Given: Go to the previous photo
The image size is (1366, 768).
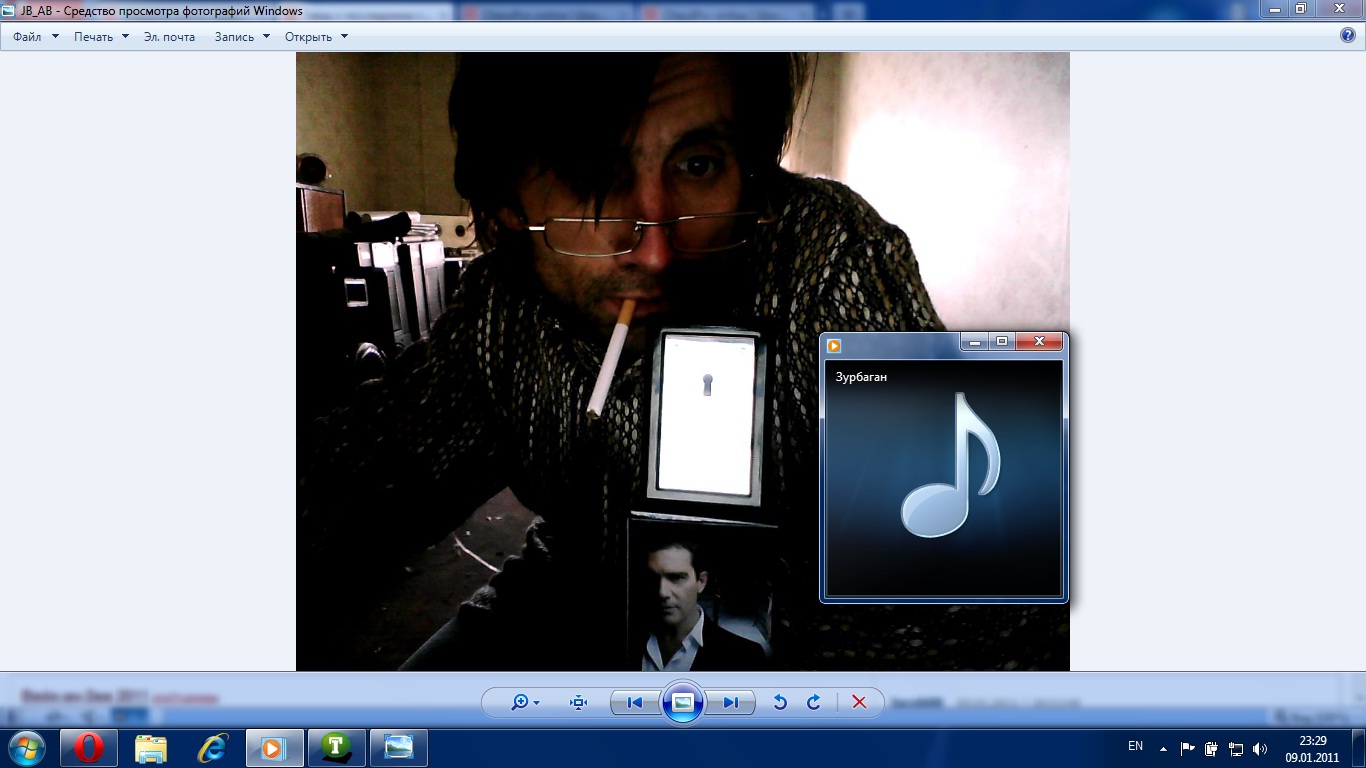Looking at the screenshot, I should click(x=635, y=703).
